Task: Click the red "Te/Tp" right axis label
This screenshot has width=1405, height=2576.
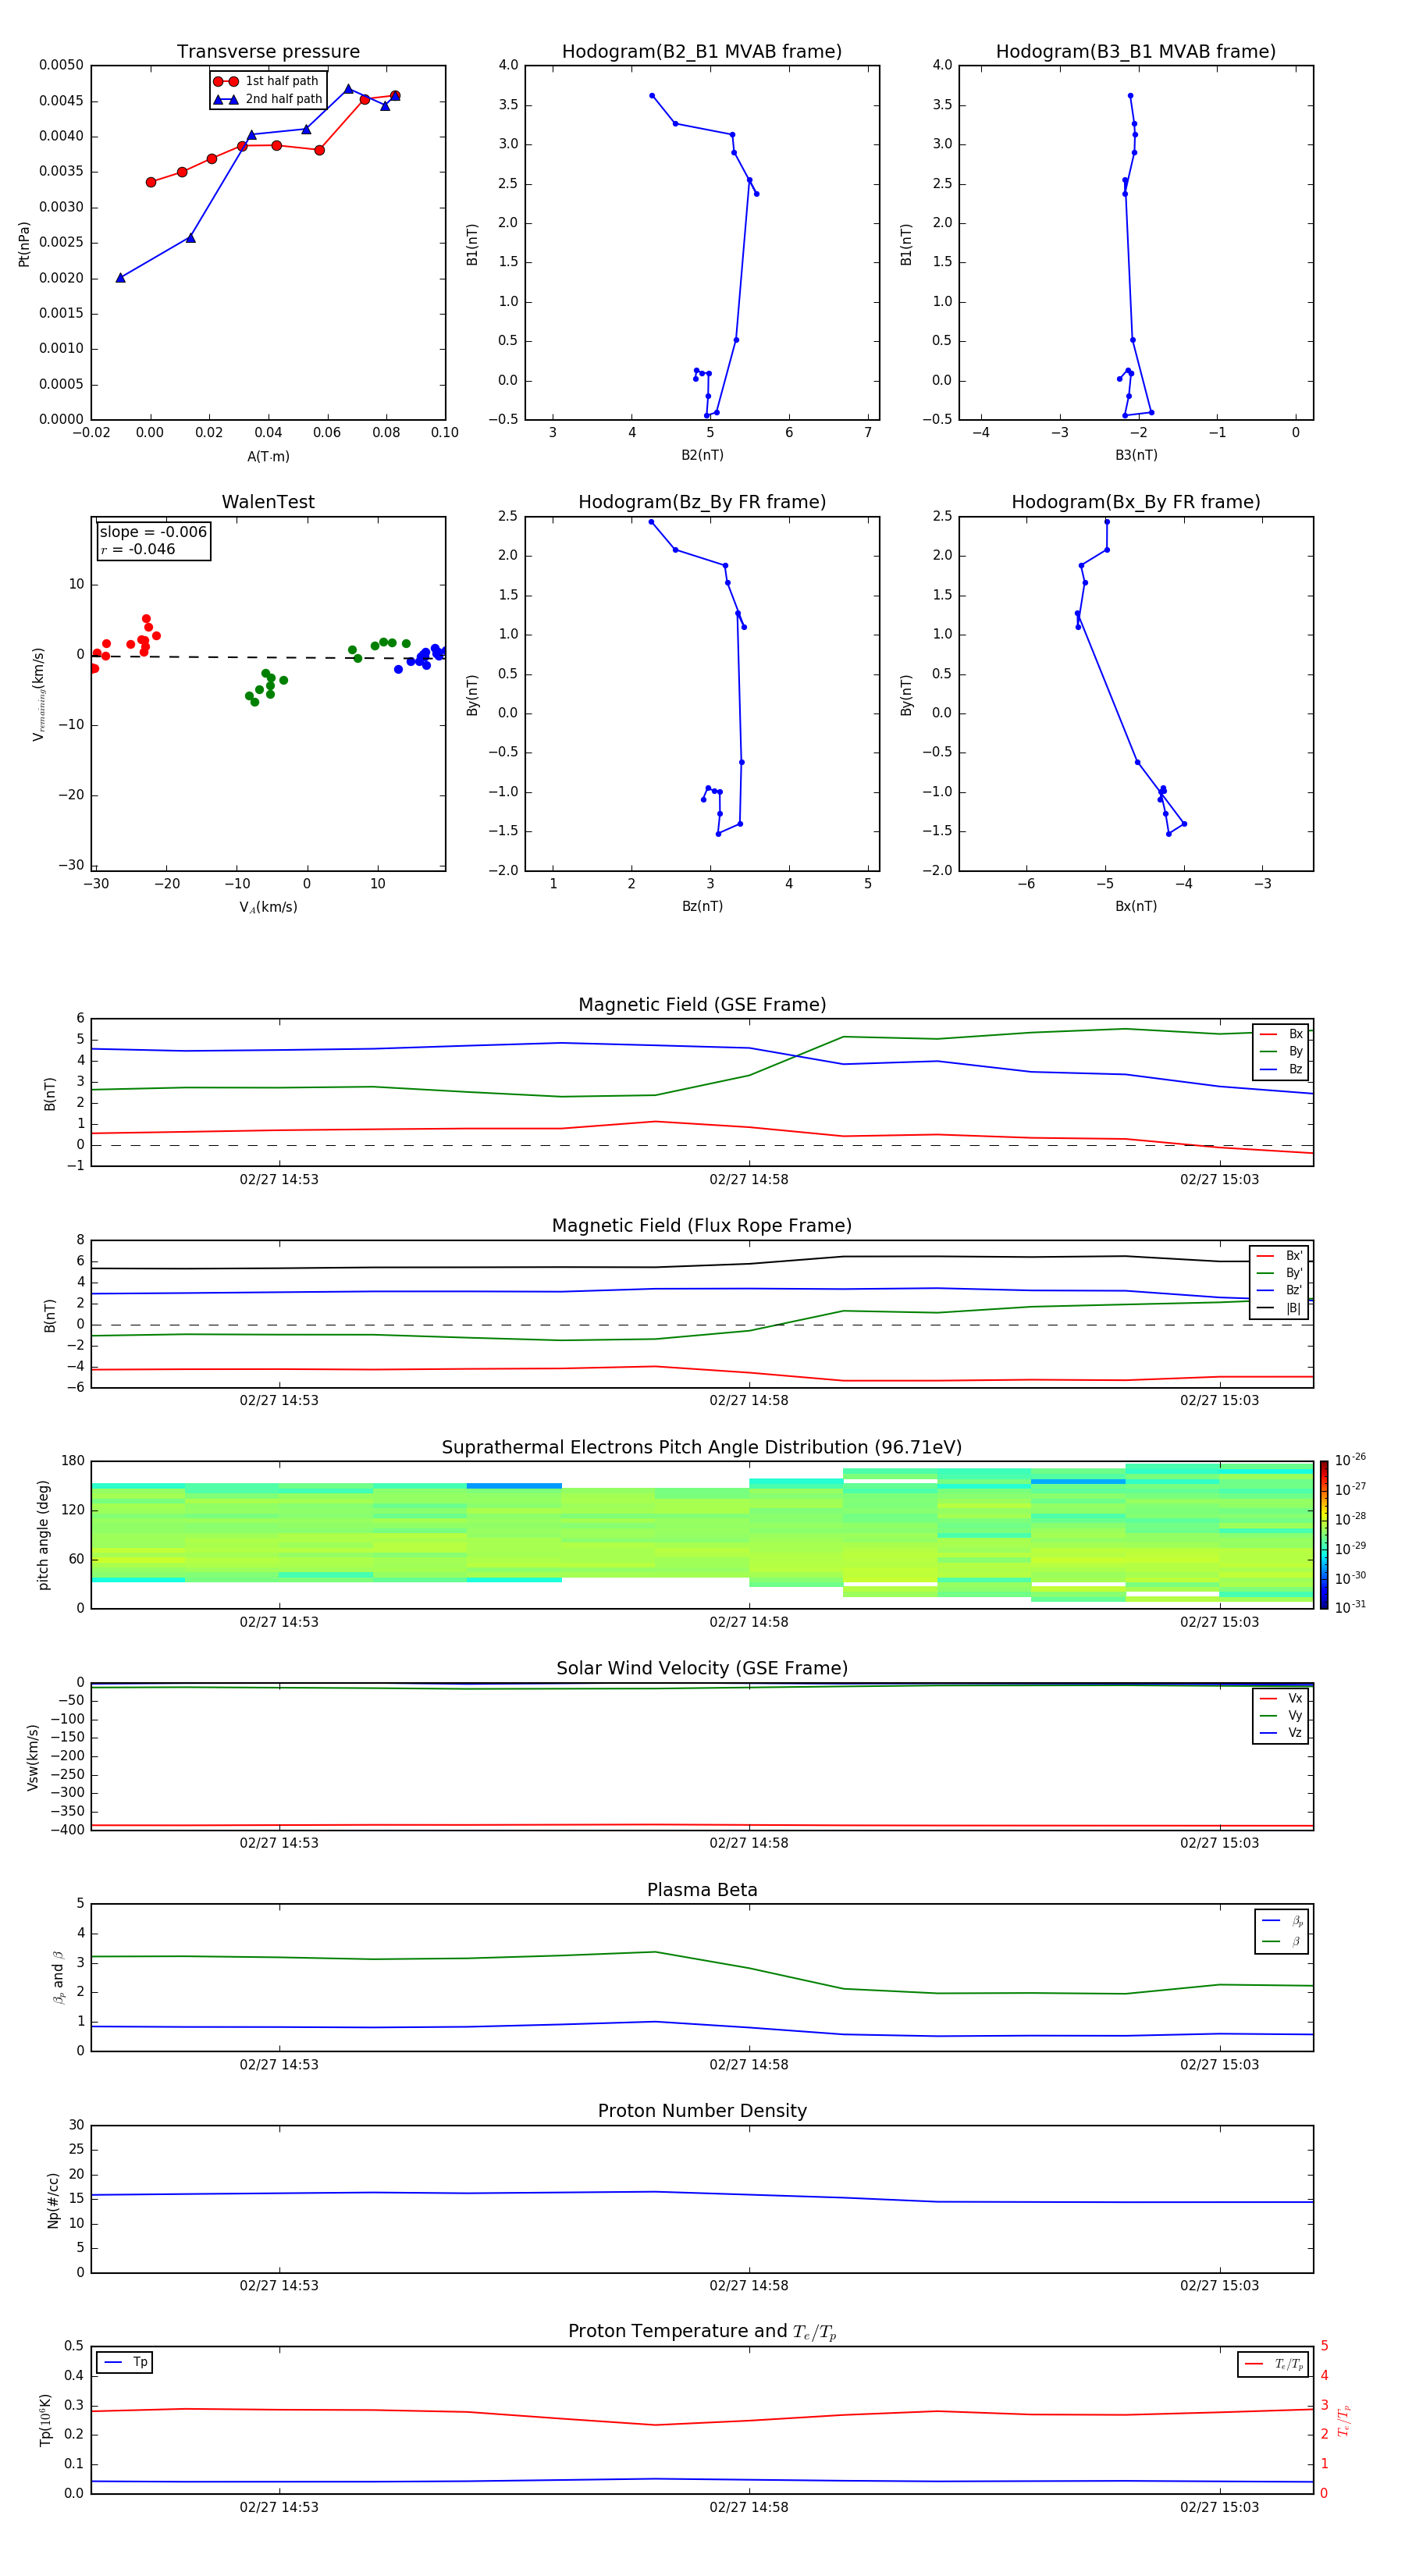Action: coord(1343,2420)
